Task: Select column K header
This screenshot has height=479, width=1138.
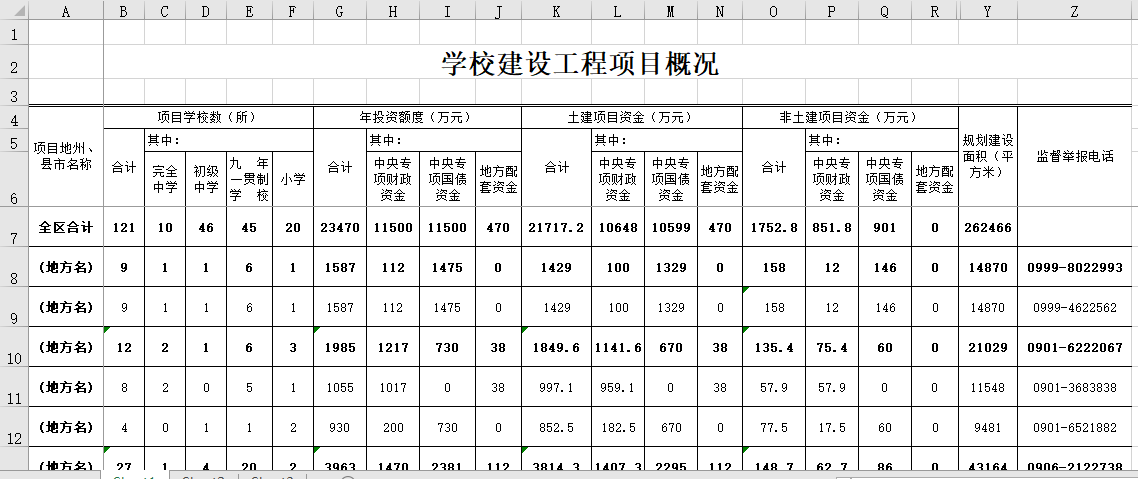Action: click(555, 11)
